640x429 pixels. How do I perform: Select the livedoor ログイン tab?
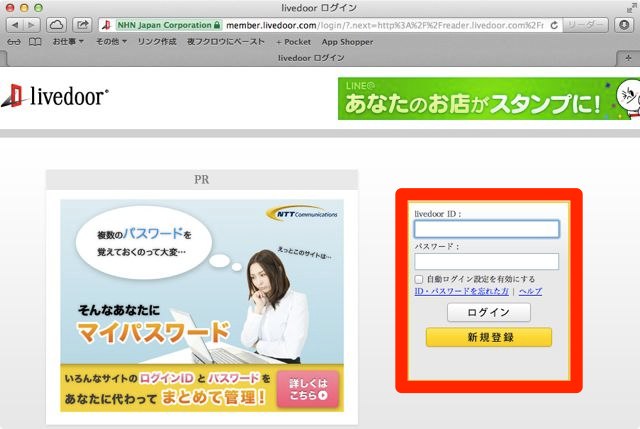click(311, 58)
